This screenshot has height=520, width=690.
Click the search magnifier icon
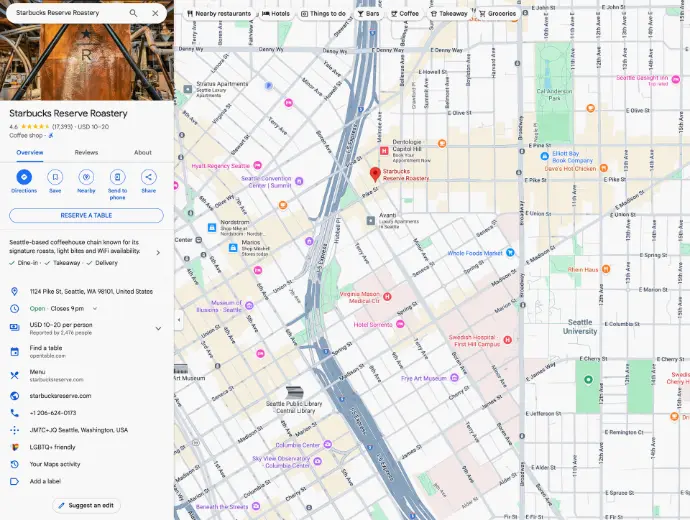pyautogui.click(x=133, y=13)
